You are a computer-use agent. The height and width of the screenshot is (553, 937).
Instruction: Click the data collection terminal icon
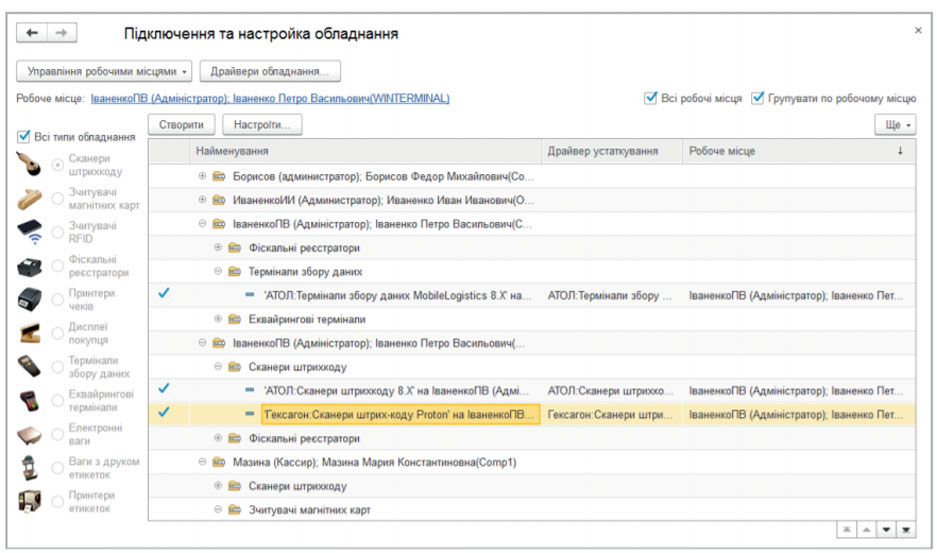coord(29,366)
